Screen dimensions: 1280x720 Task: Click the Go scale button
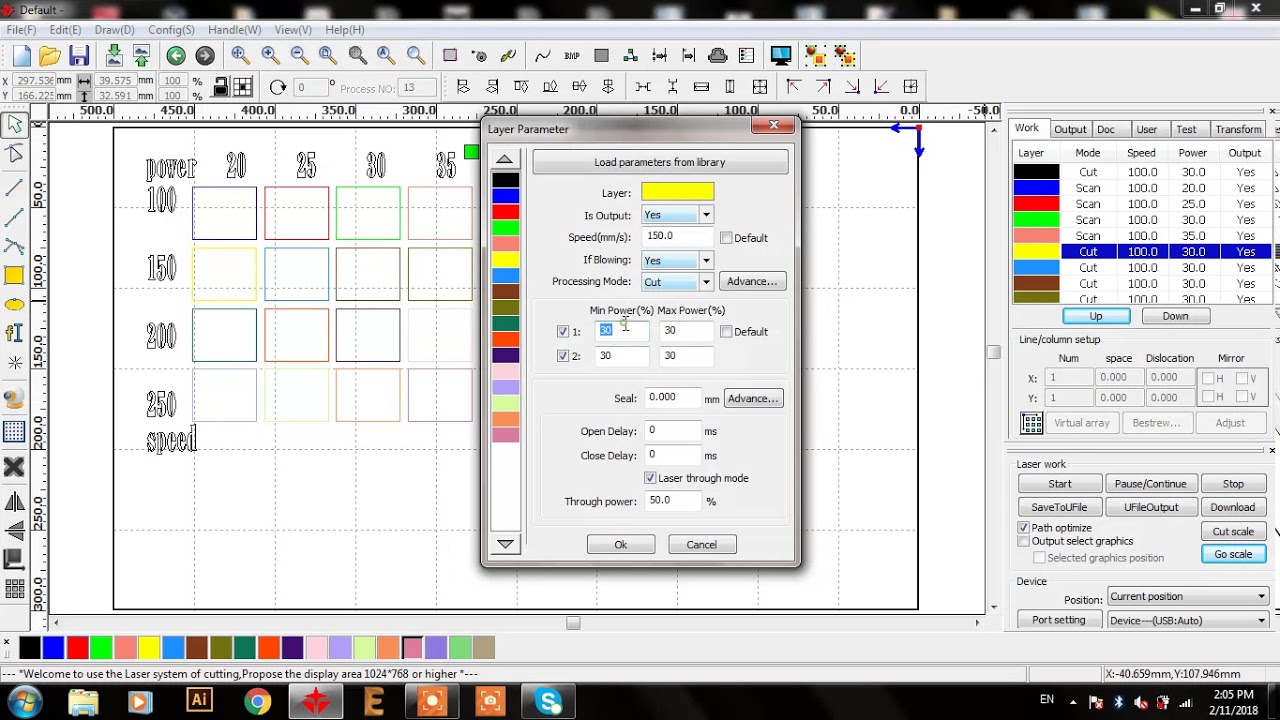click(x=1233, y=555)
